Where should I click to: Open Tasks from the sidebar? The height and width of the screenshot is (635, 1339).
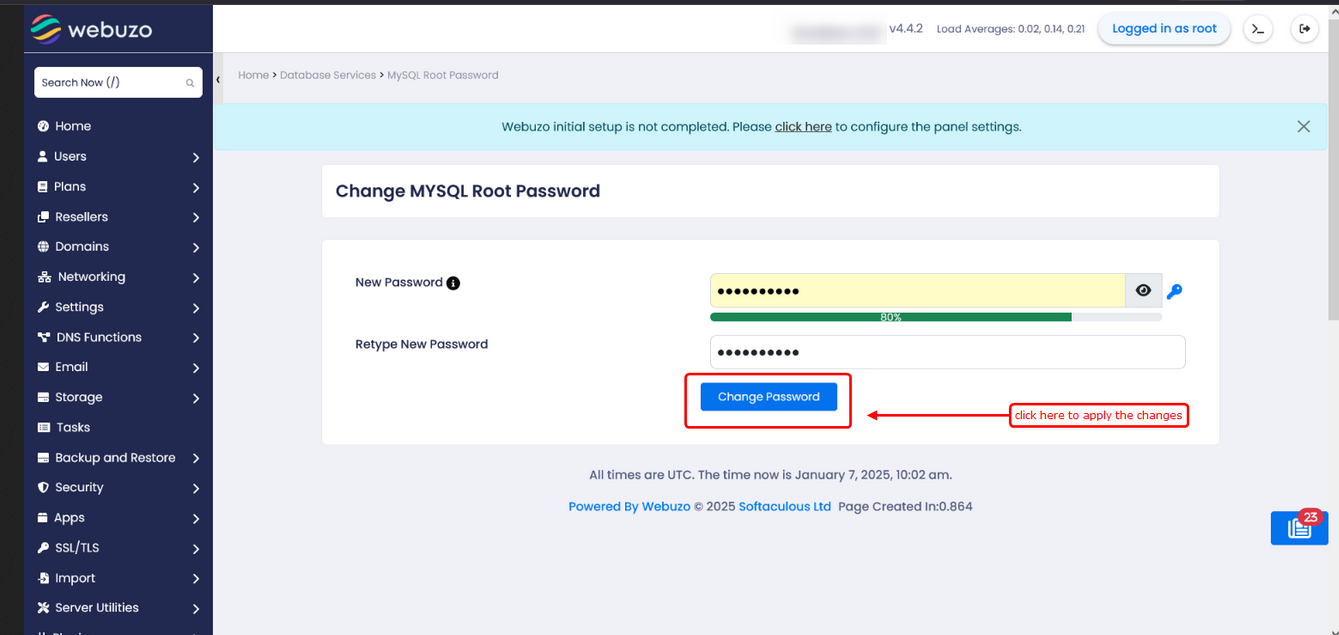pos(72,428)
